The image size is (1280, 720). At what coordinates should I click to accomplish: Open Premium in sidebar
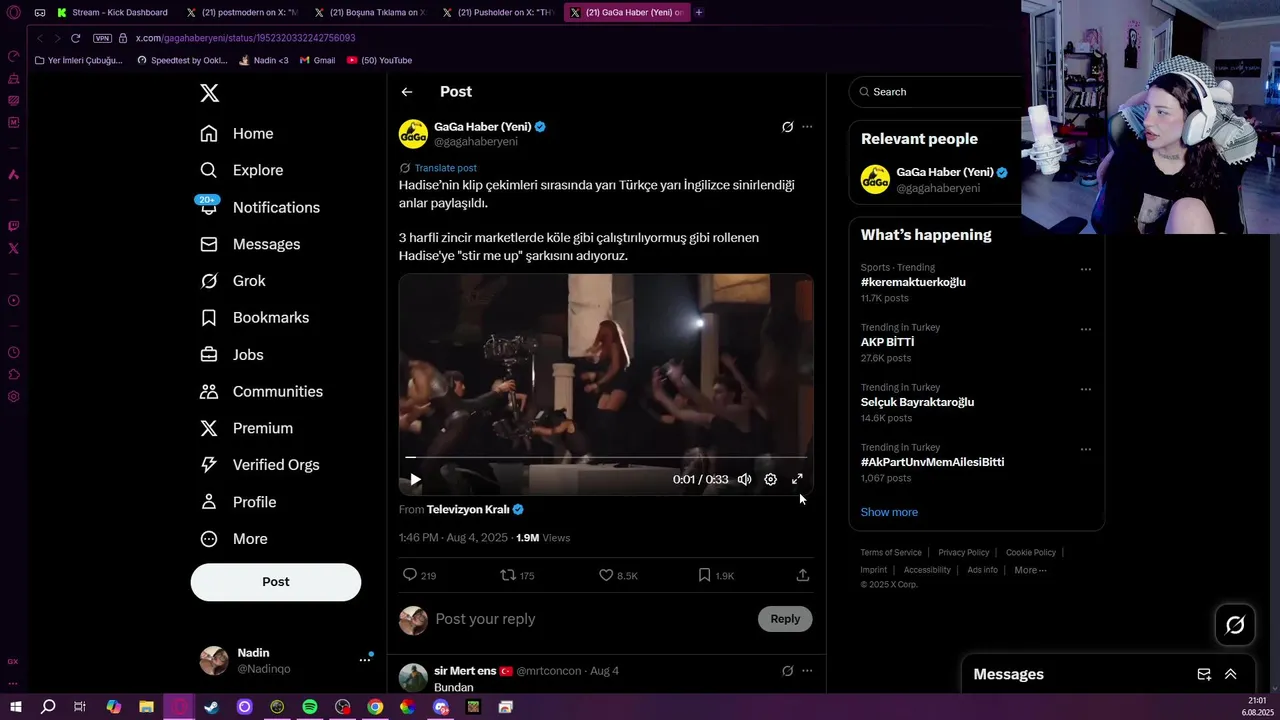[x=247, y=428]
